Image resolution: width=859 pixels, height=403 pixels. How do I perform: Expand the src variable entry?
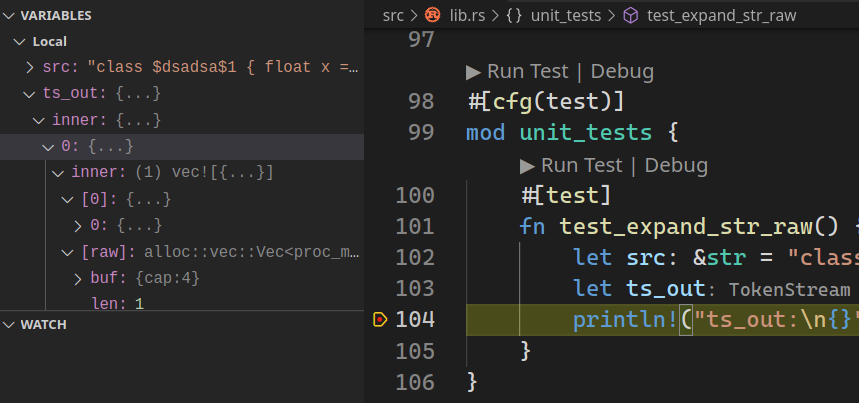point(30,68)
